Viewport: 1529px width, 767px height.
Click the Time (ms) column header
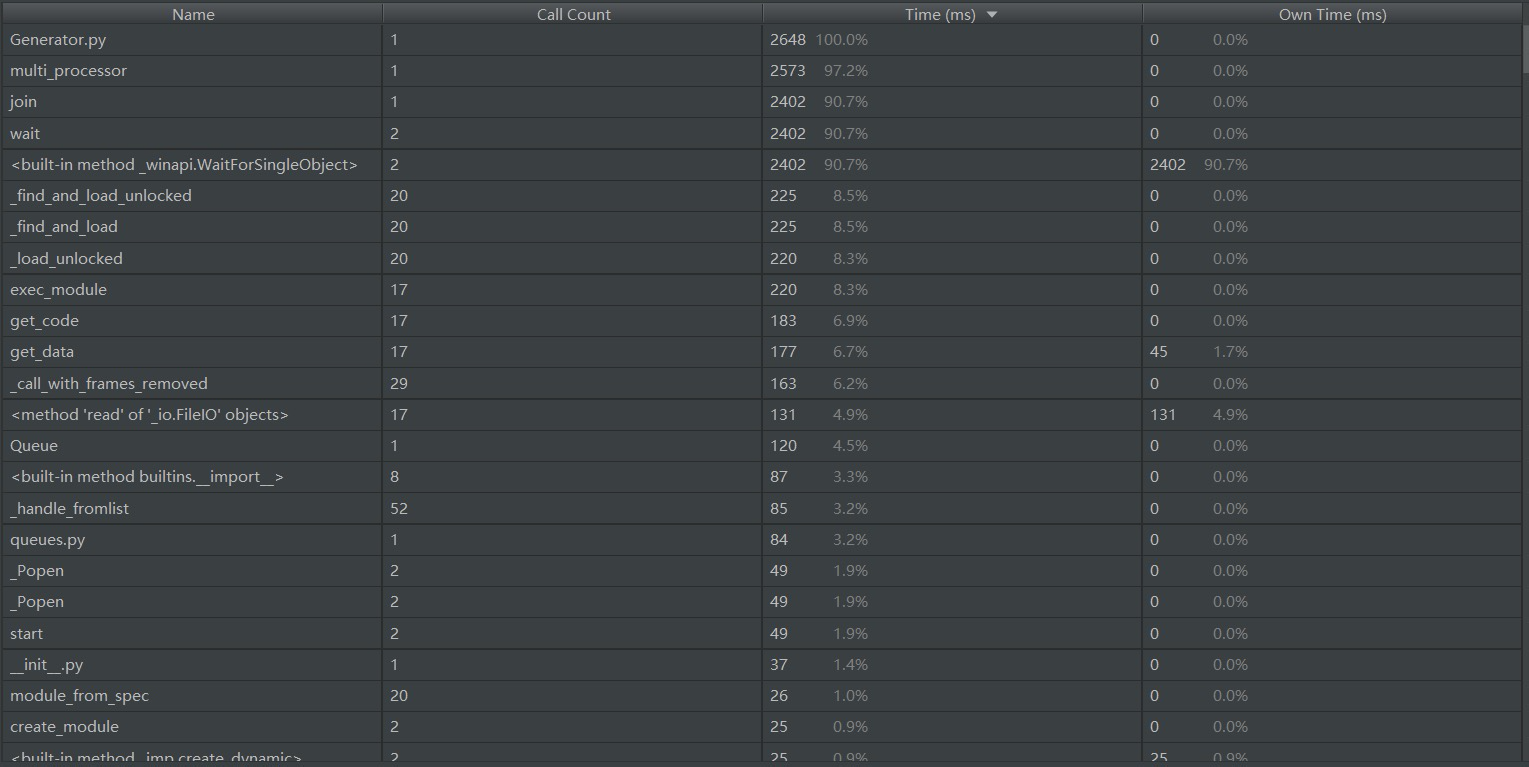(x=953, y=14)
